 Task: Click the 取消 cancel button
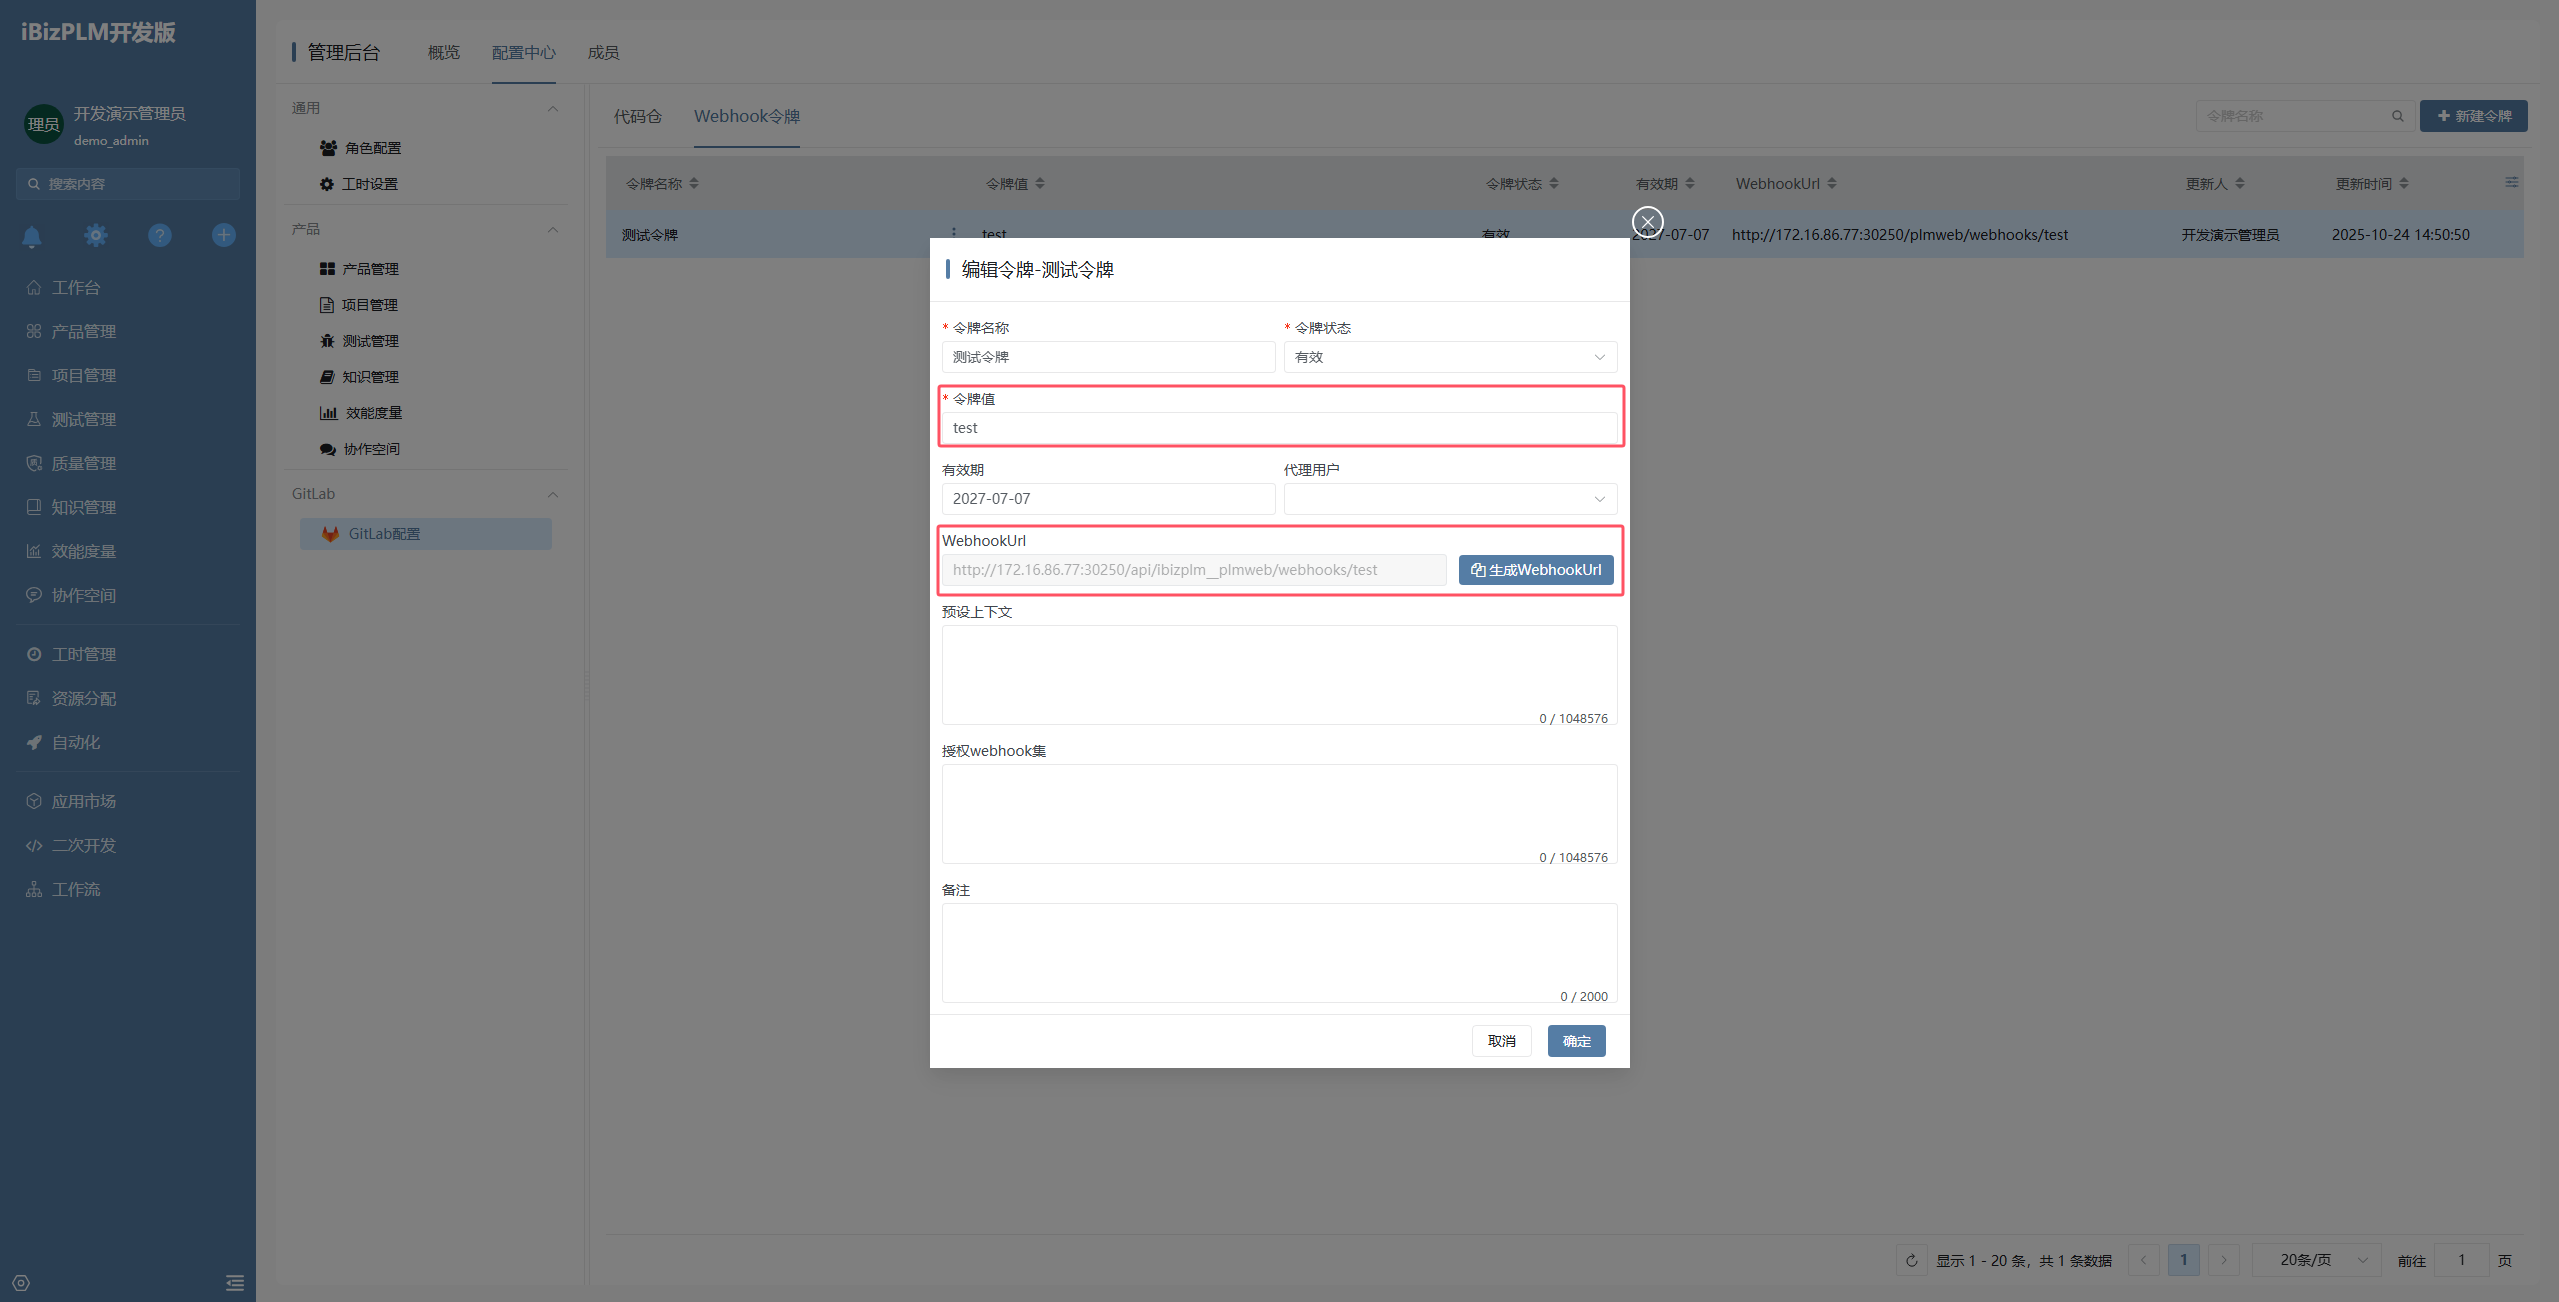point(1501,1041)
